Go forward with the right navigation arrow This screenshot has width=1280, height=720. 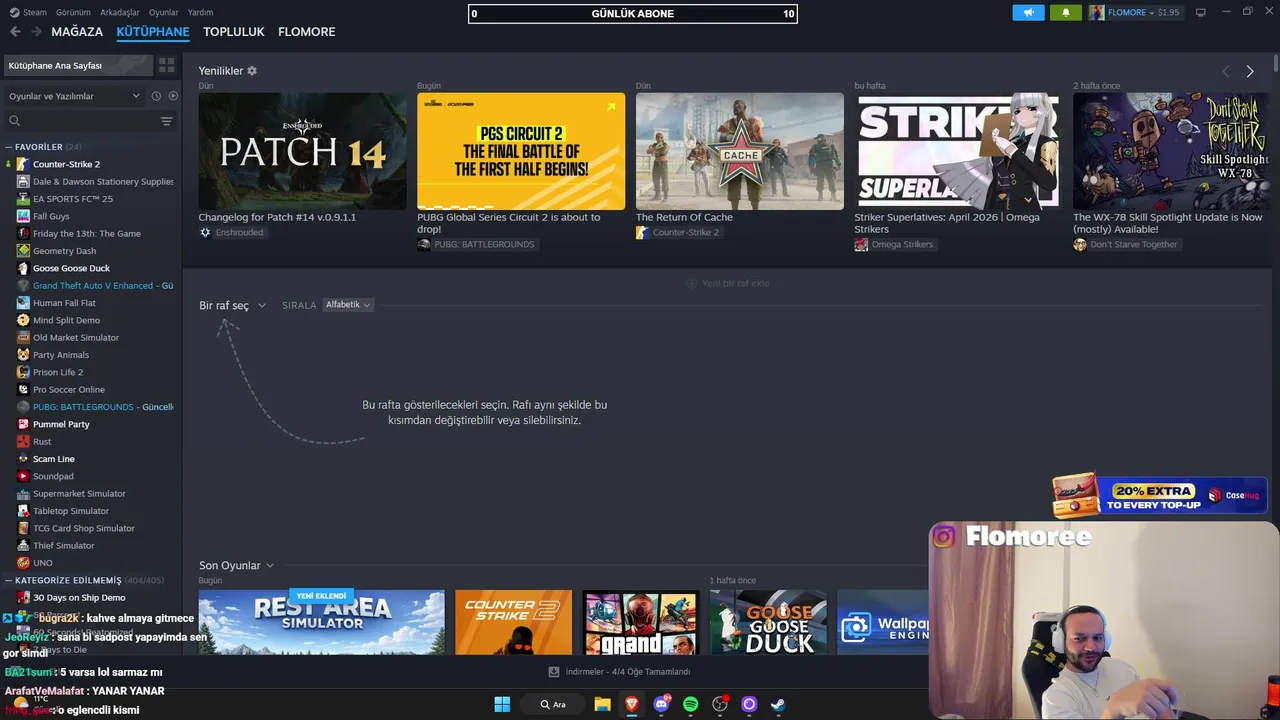[x=36, y=32]
